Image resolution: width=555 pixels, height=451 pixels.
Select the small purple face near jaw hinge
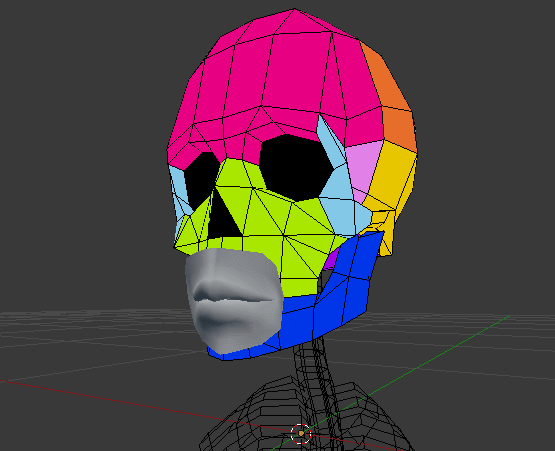[x=332, y=259]
